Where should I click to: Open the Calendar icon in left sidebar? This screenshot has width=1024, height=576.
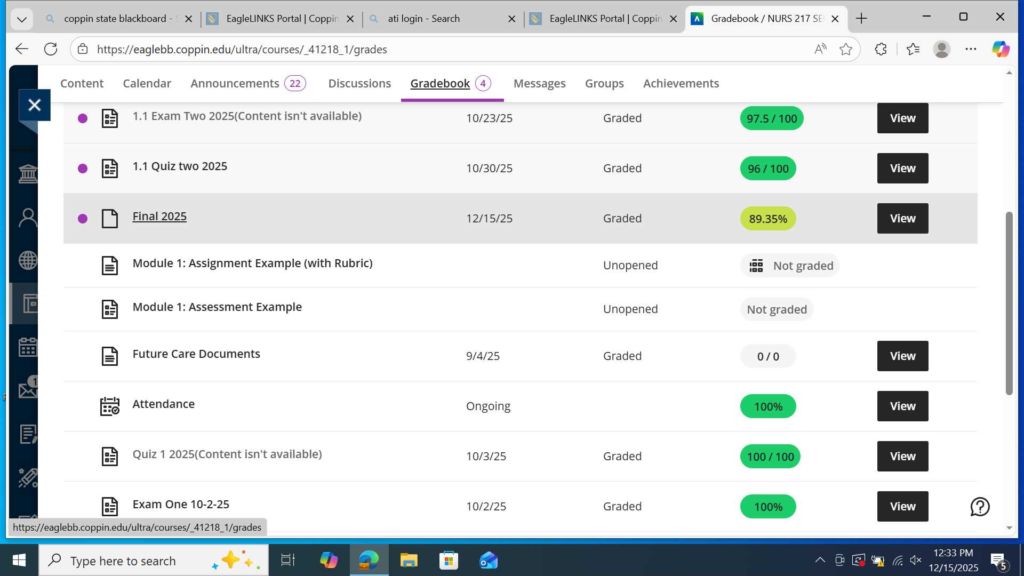point(28,347)
